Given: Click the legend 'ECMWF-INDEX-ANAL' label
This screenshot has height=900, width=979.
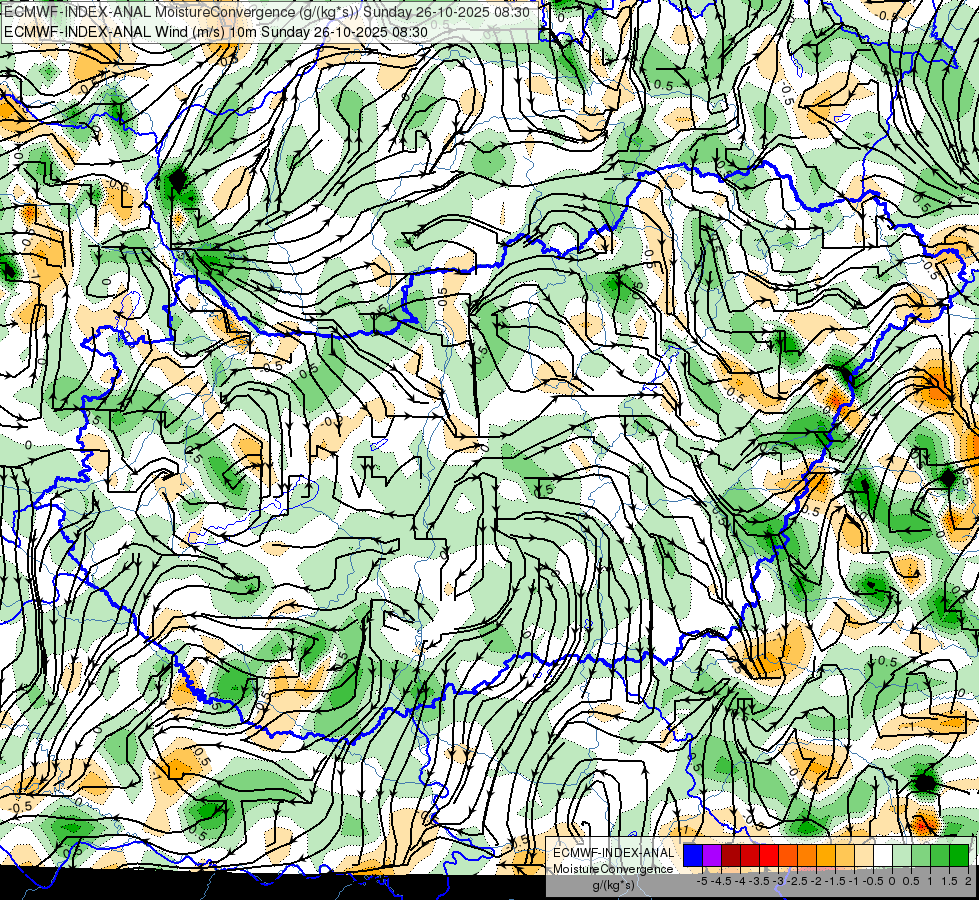Looking at the screenshot, I should 613,853.
